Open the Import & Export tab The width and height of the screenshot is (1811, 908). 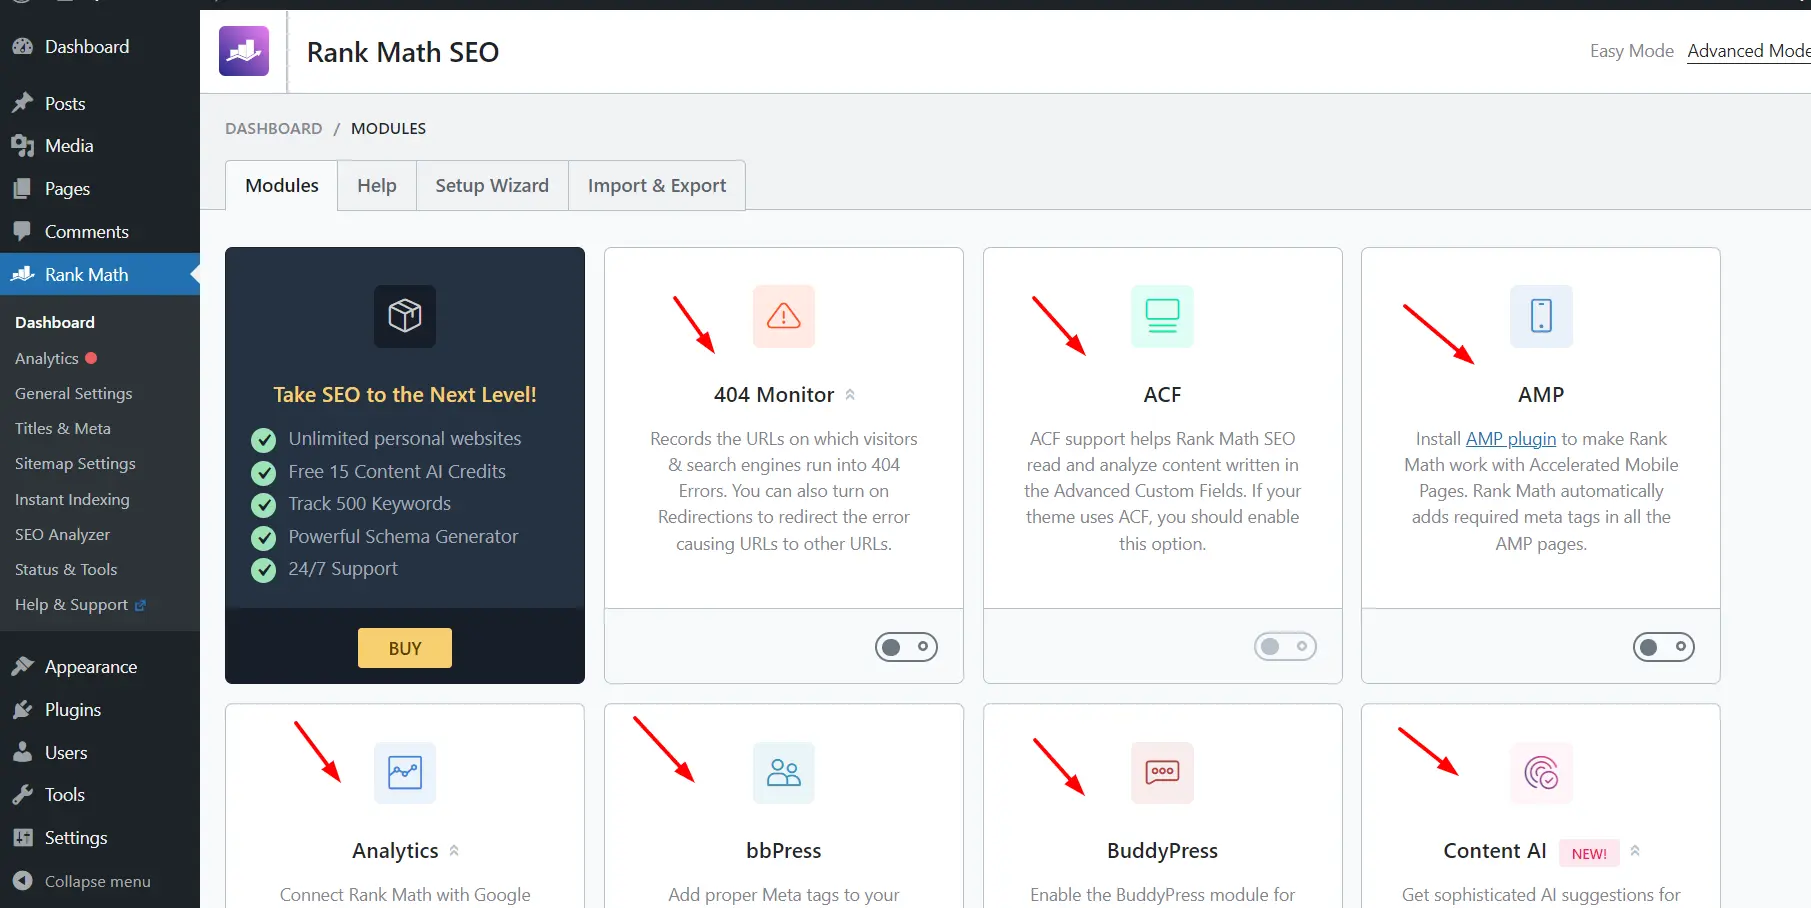pyautogui.click(x=657, y=185)
